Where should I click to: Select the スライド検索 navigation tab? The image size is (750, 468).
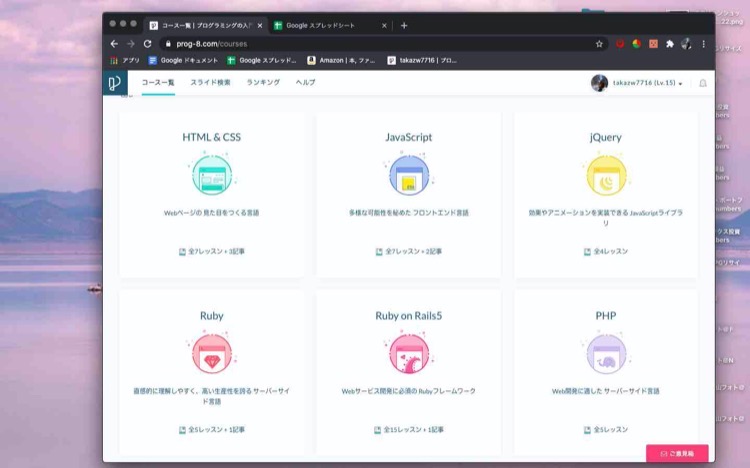(210, 82)
